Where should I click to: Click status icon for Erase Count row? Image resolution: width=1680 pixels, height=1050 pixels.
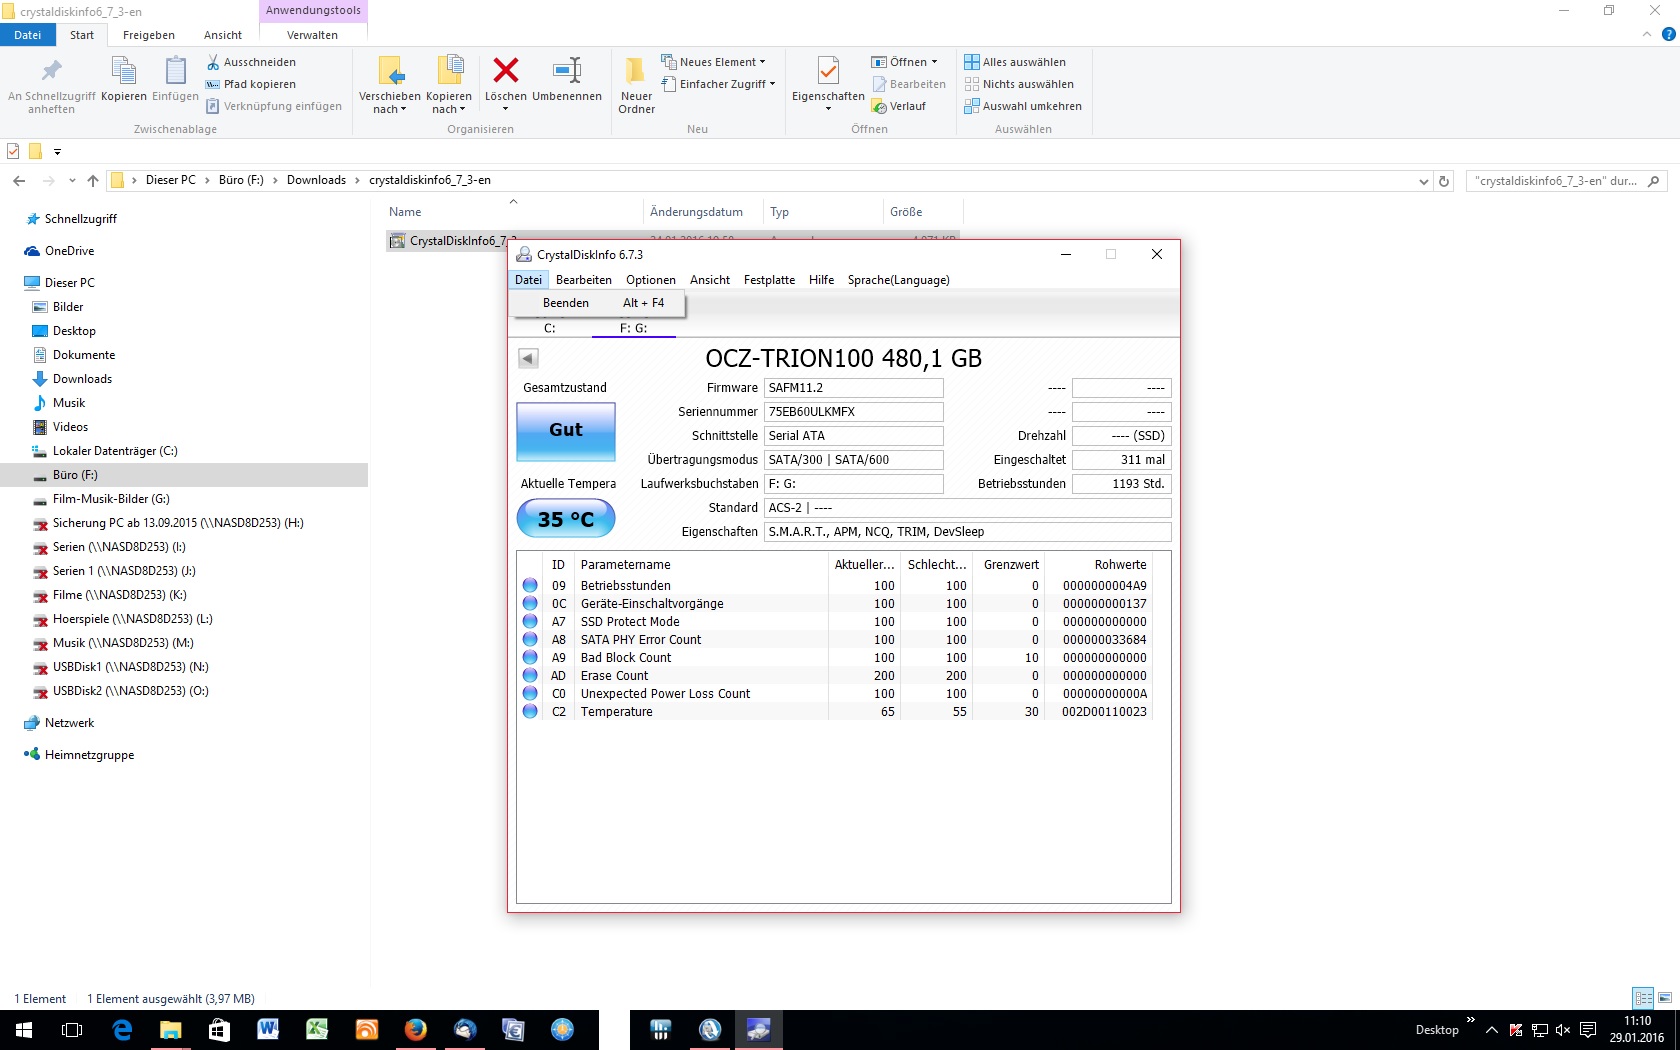point(530,676)
